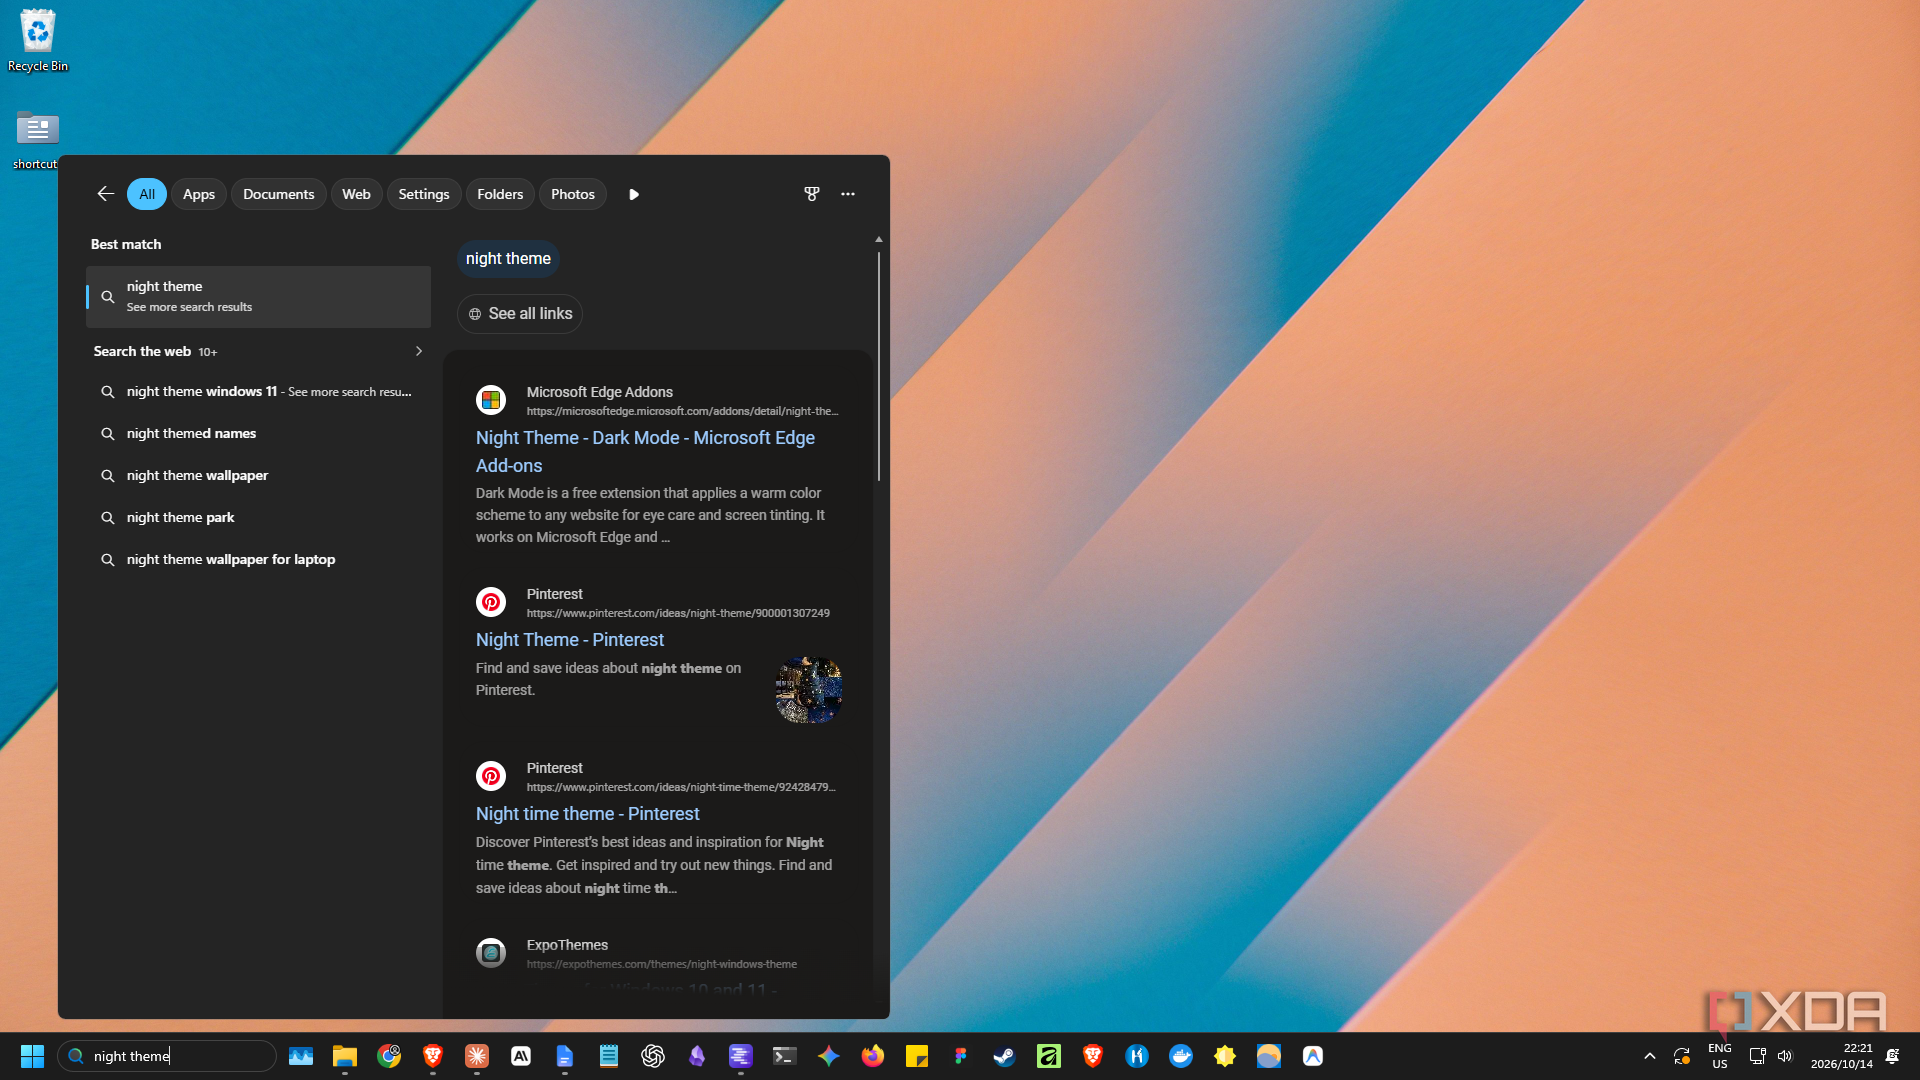
Task: Switch to the Settings filter tab
Action: pyautogui.click(x=424, y=194)
